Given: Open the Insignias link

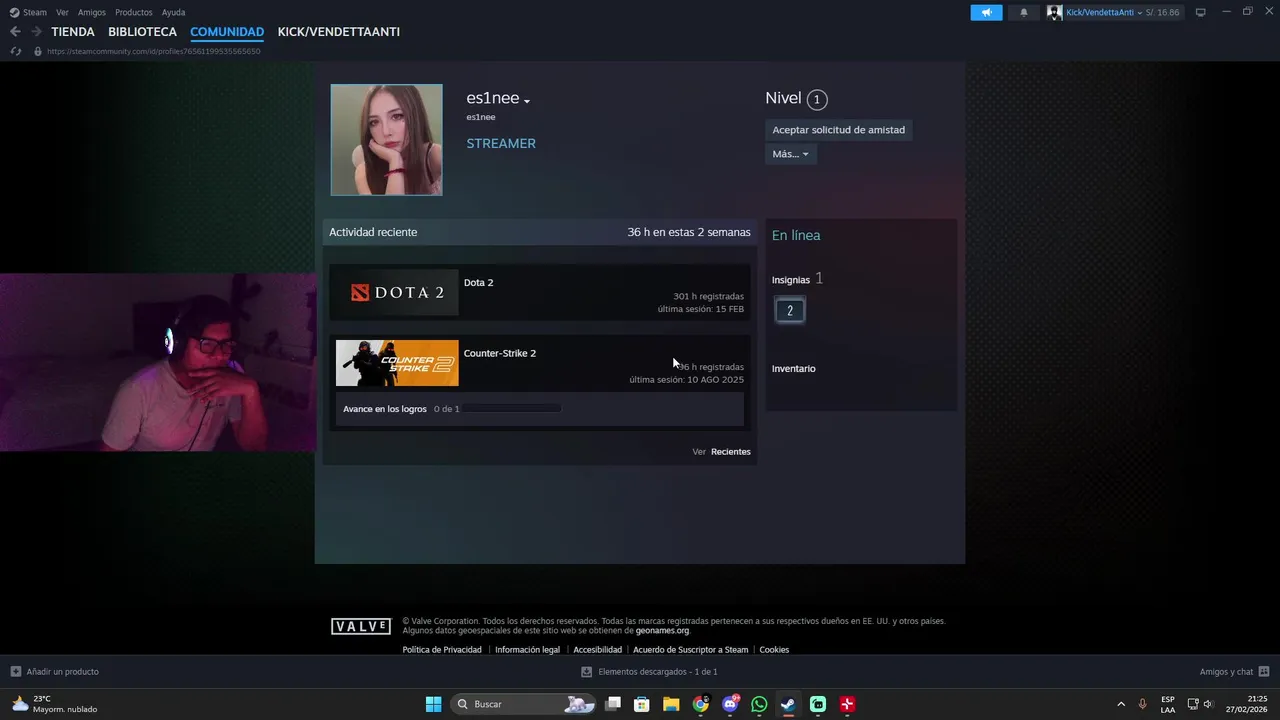Looking at the screenshot, I should [791, 280].
